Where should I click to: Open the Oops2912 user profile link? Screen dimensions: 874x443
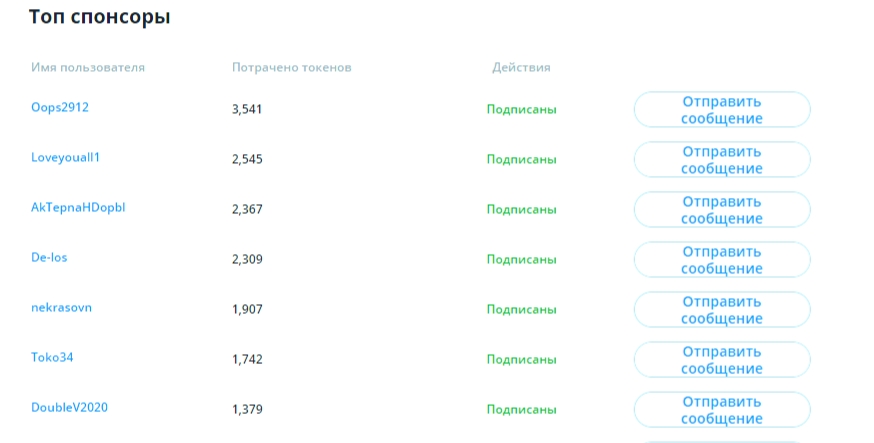[x=60, y=107]
